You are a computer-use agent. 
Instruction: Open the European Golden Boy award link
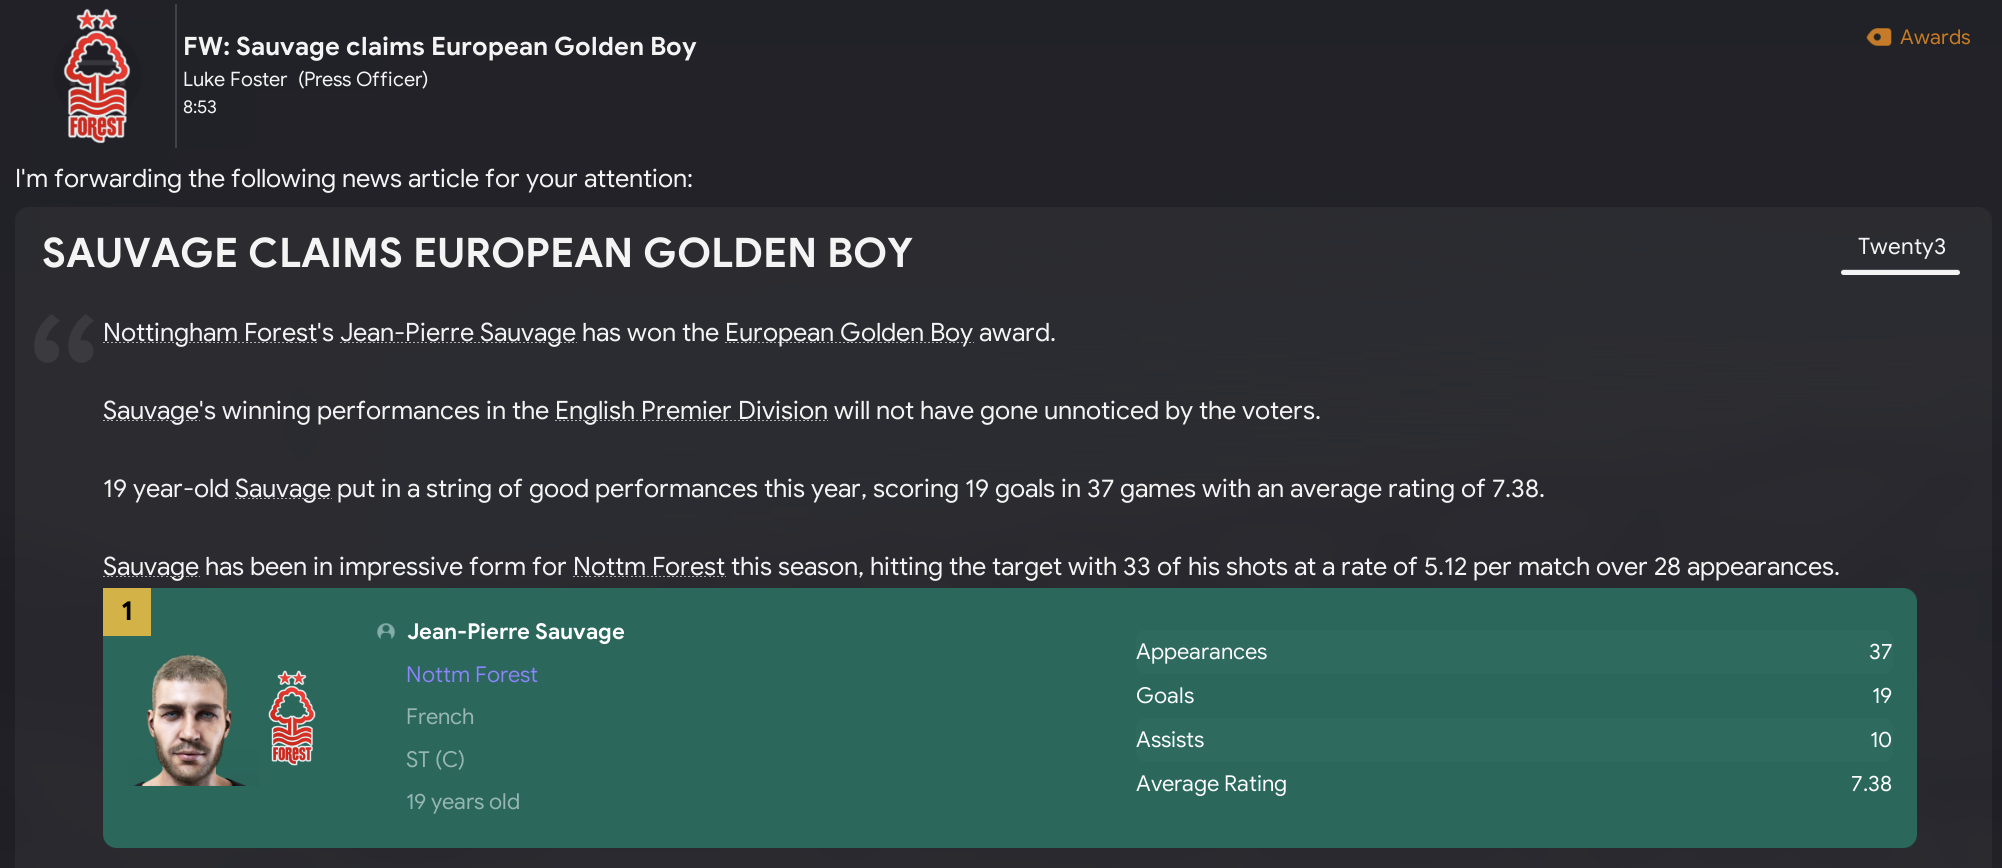click(848, 332)
